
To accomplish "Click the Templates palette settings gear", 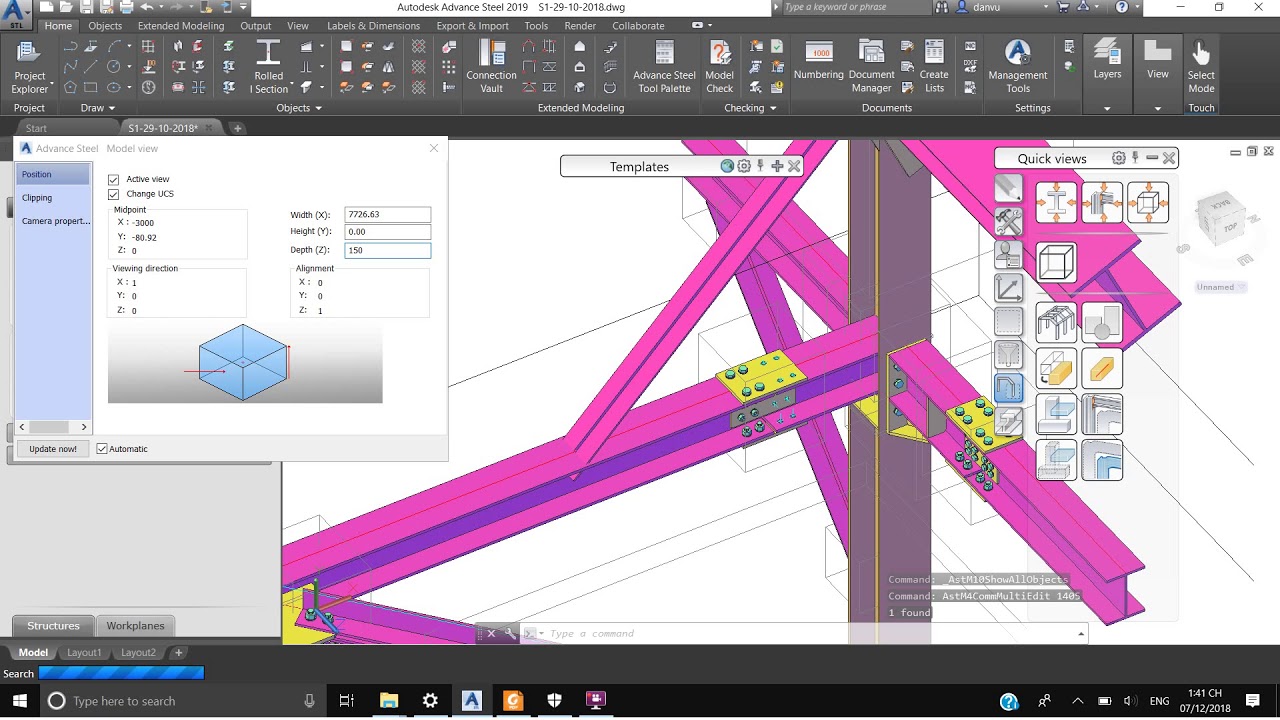I will (744, 166).
